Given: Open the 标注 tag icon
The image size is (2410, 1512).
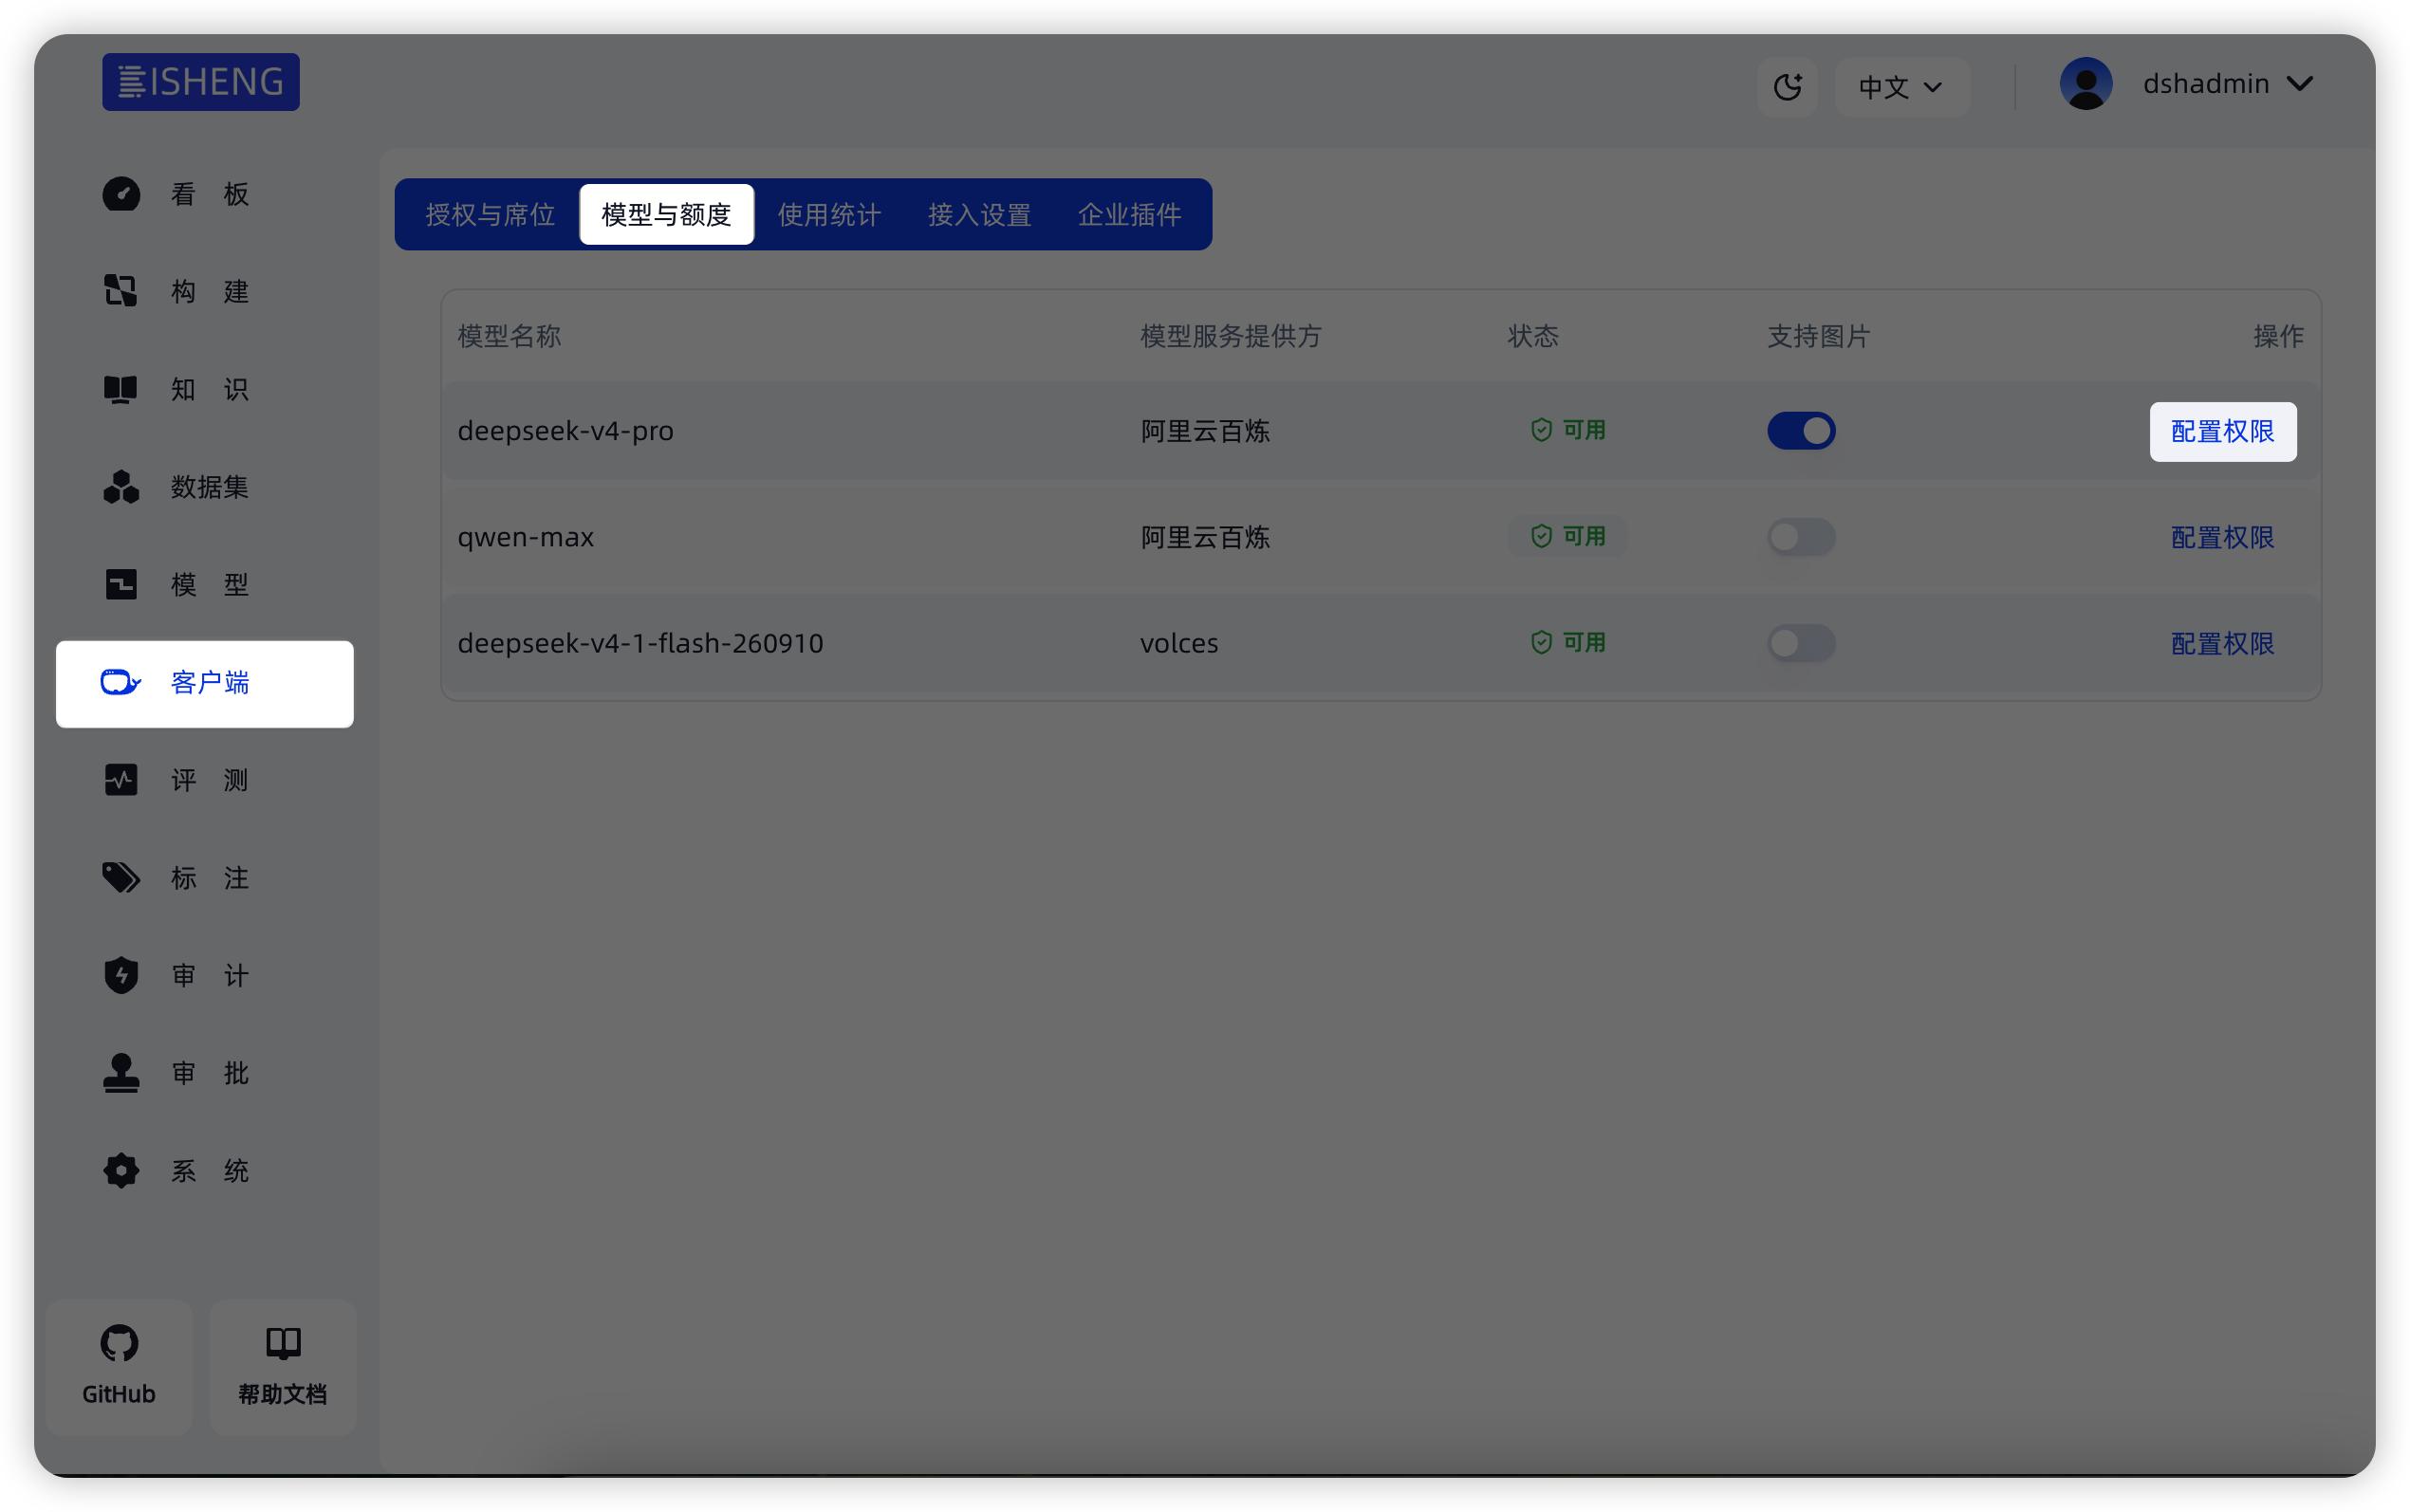Looking at the screenshot, I should 121,877.
